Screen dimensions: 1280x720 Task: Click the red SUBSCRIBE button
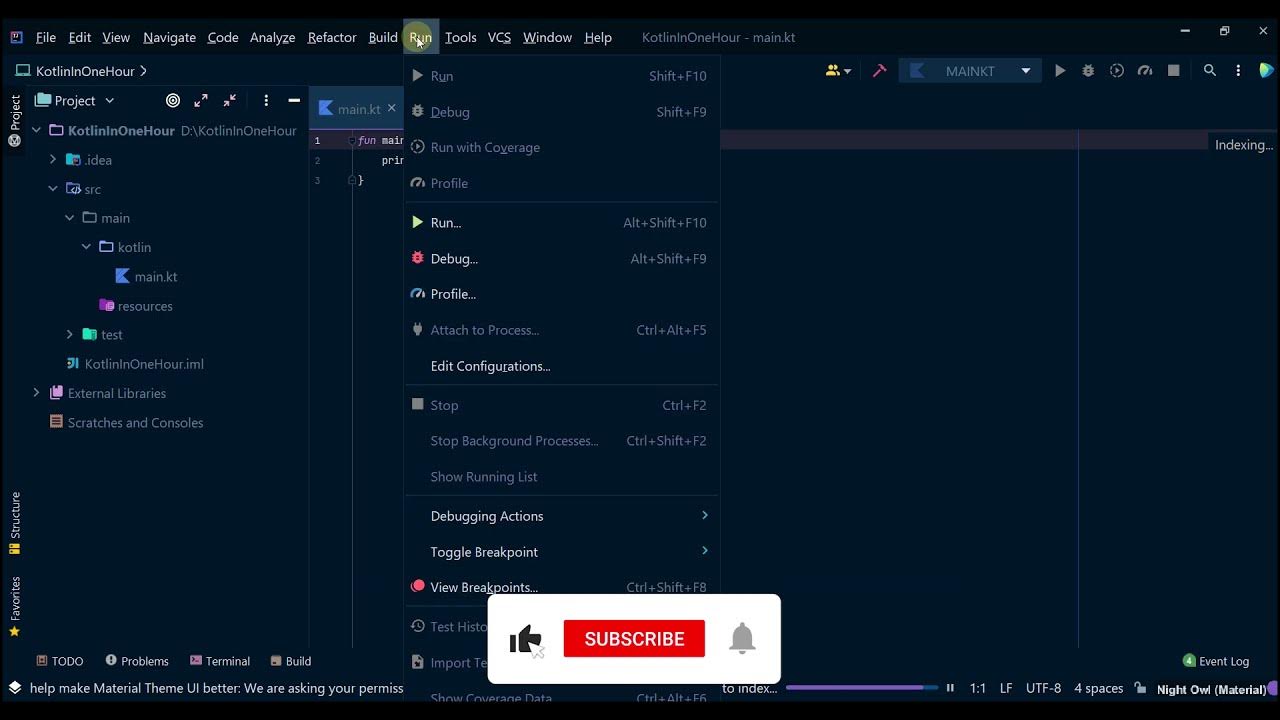[x=634, y=639]
